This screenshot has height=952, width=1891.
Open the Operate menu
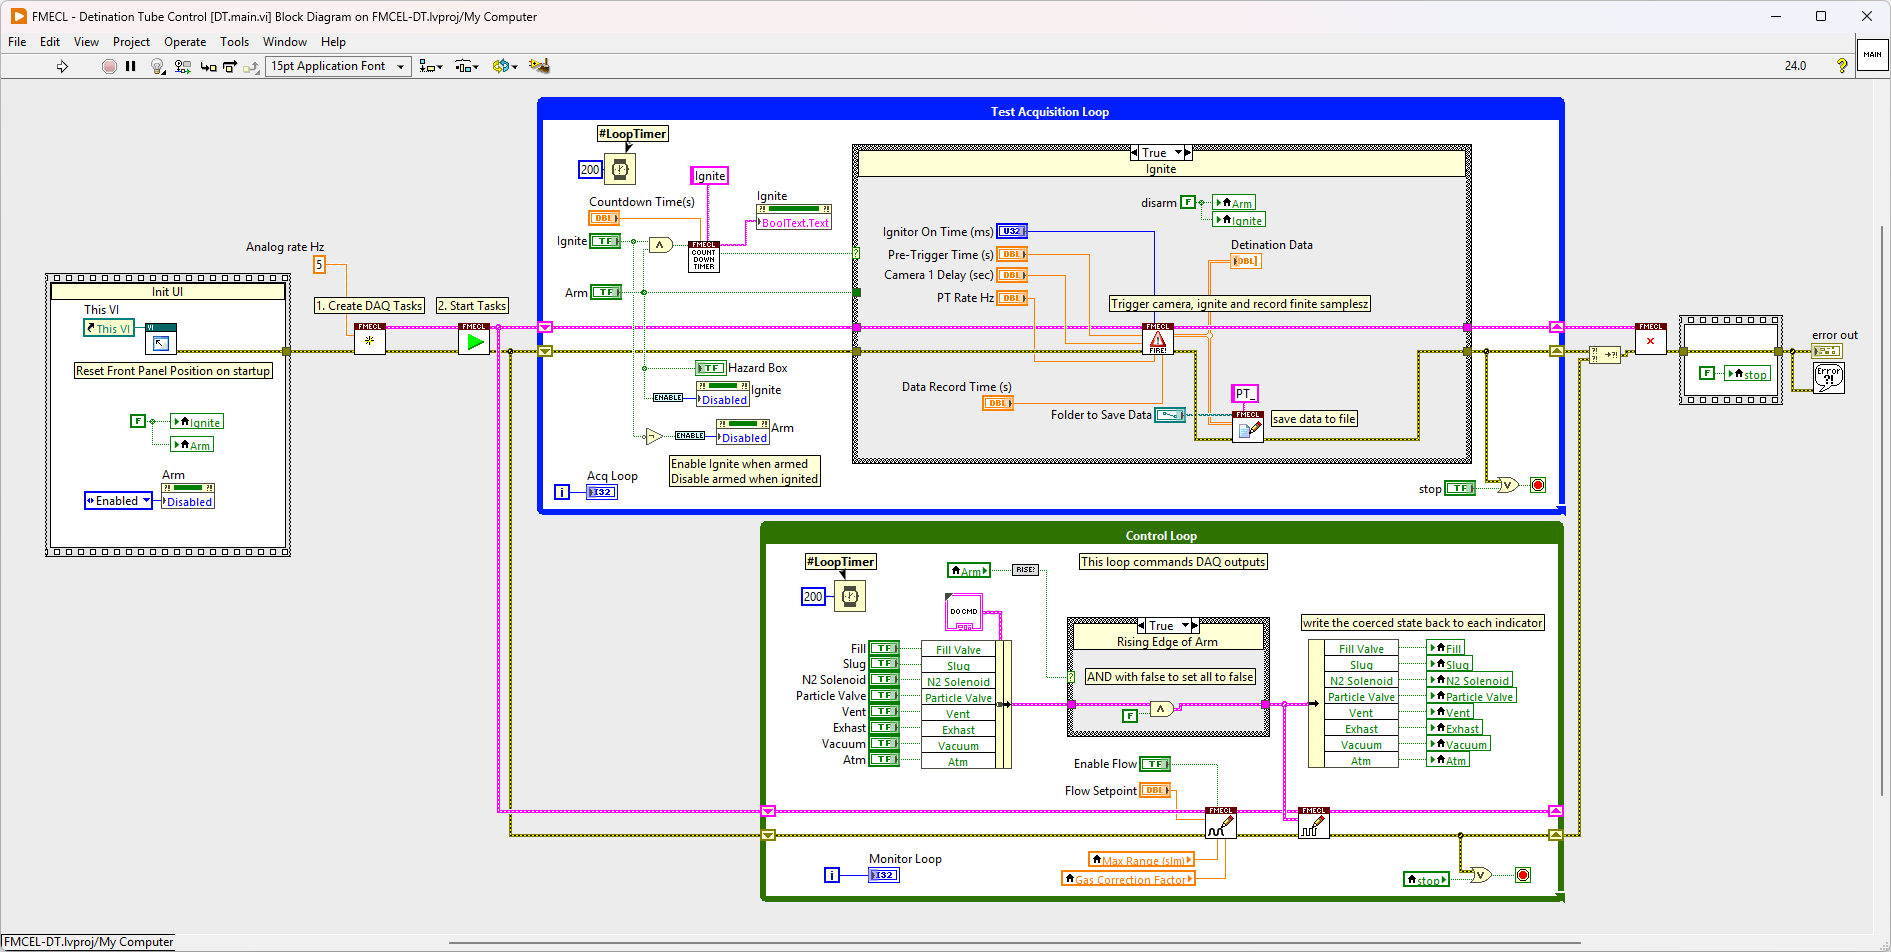[x=185, y=42]
